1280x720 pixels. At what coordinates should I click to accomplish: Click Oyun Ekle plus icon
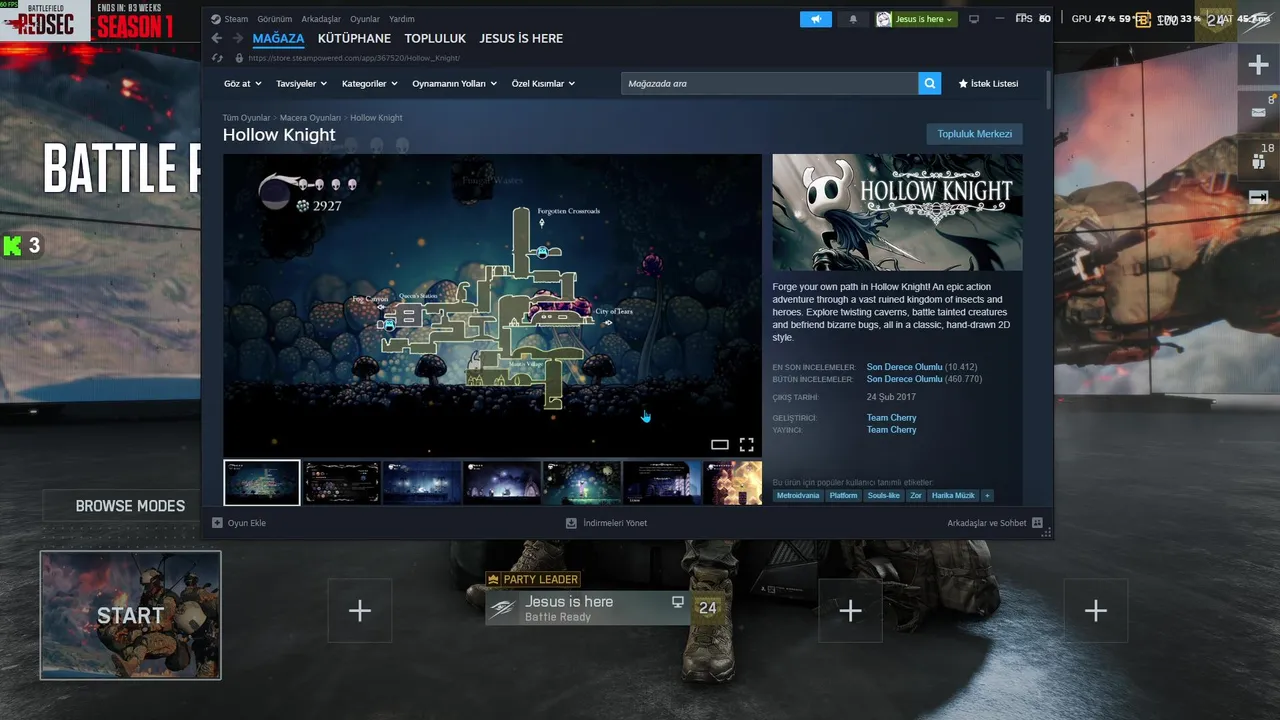click(x=217, y=523)
